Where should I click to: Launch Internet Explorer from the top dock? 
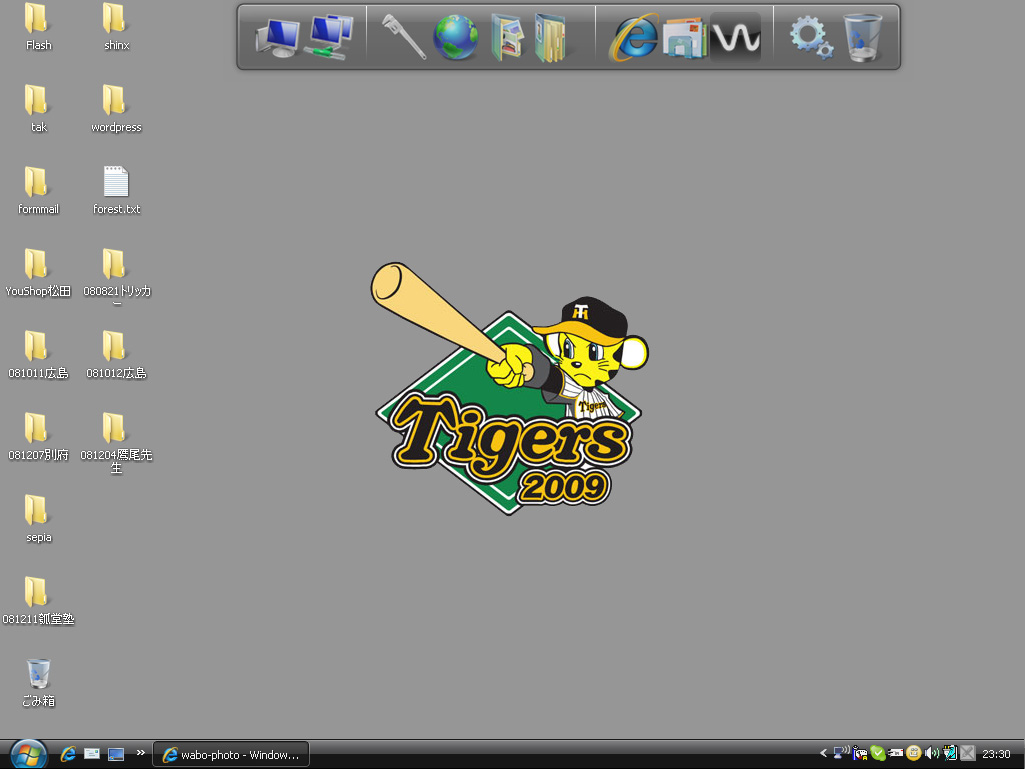(633, 37)
